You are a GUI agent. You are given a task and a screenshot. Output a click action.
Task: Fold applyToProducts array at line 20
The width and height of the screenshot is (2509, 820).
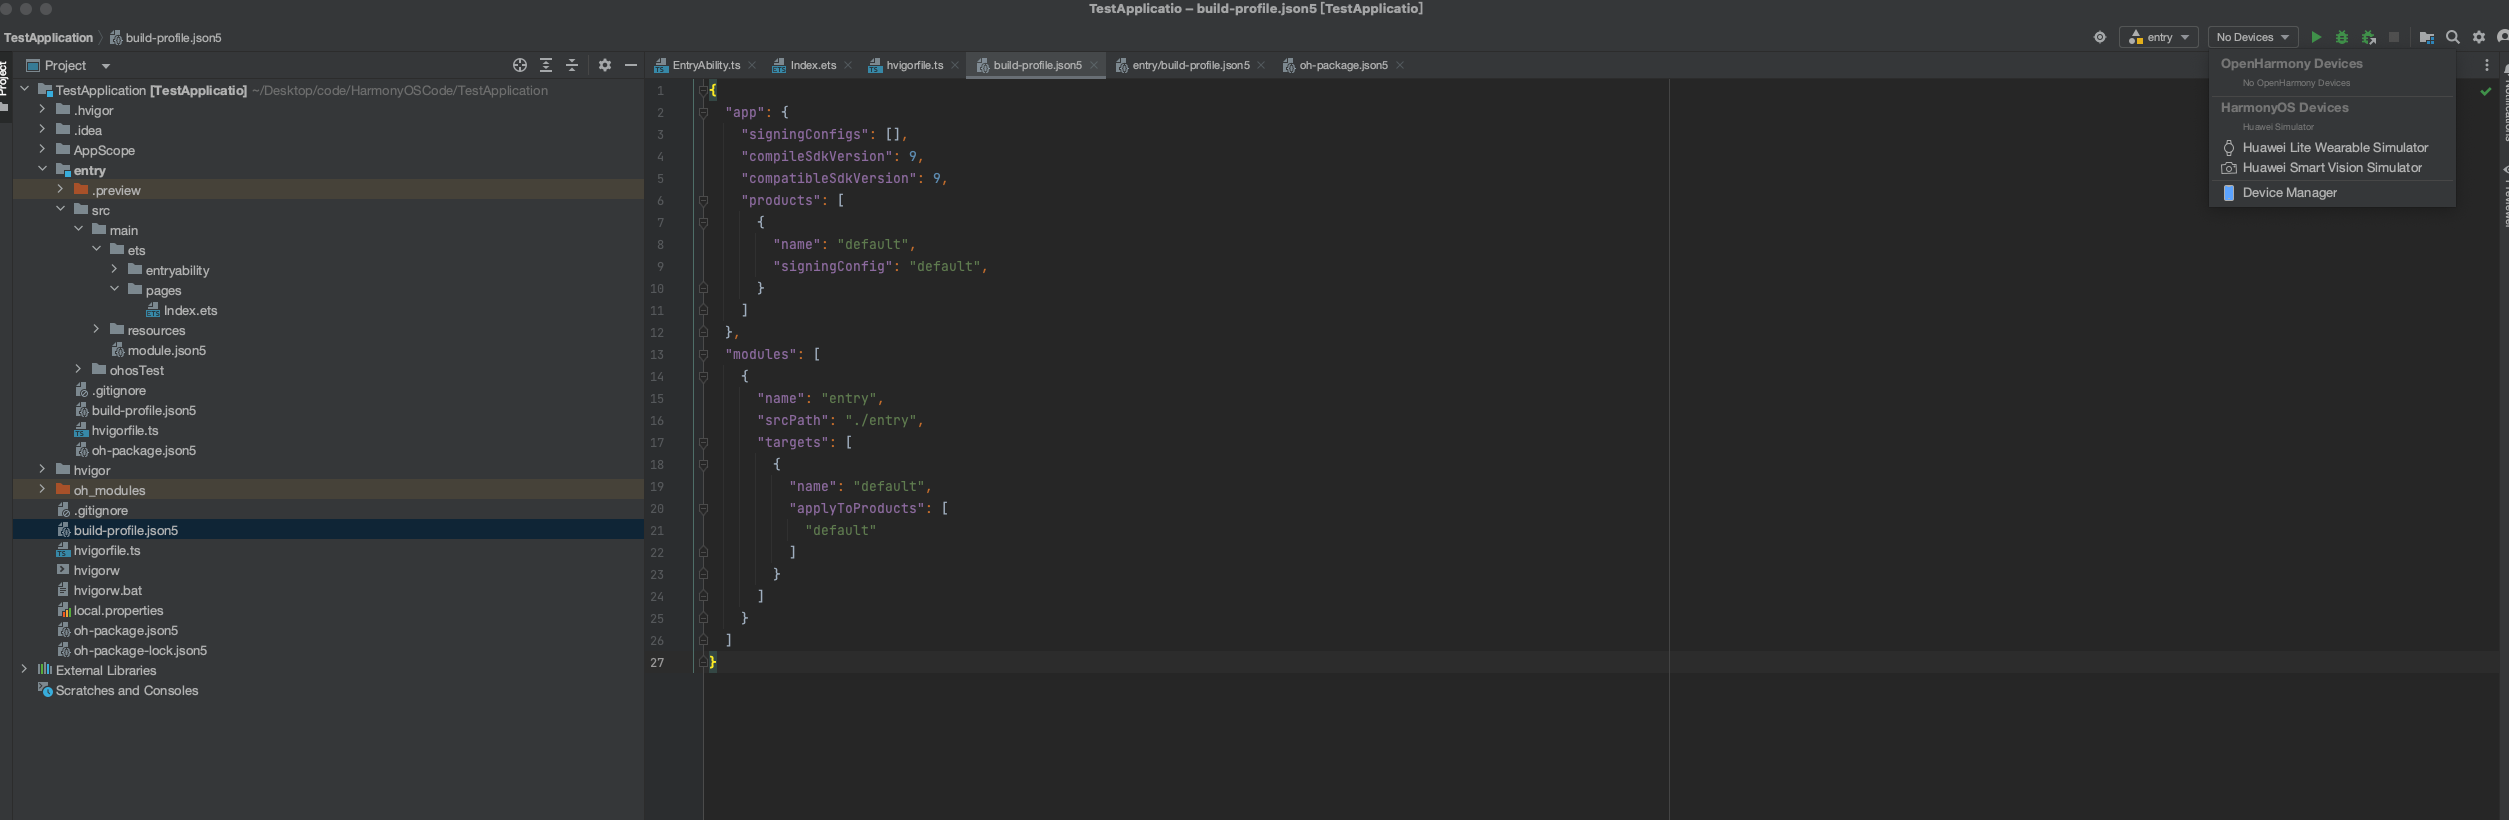(703, 508)
